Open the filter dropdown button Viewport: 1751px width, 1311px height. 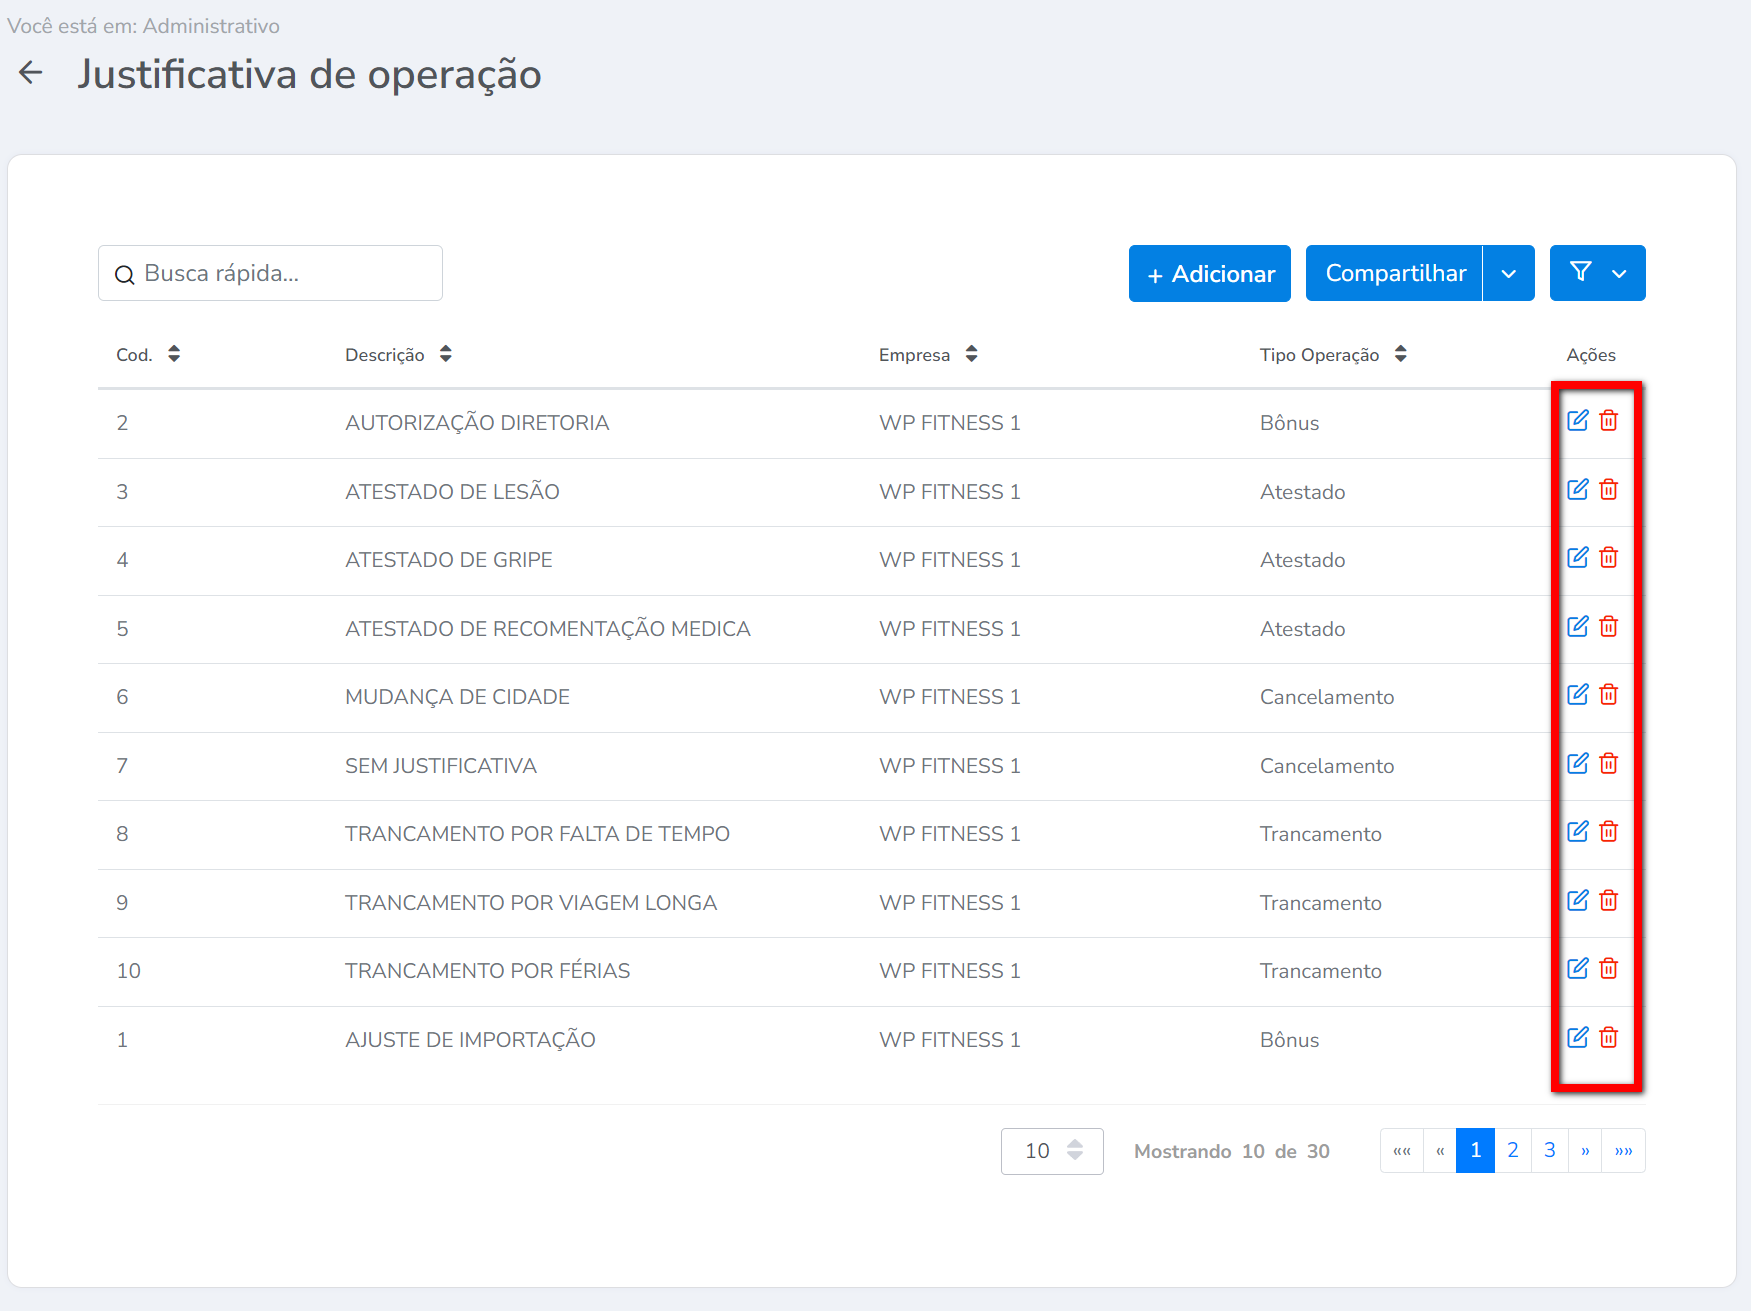[x=1597, y=274]
